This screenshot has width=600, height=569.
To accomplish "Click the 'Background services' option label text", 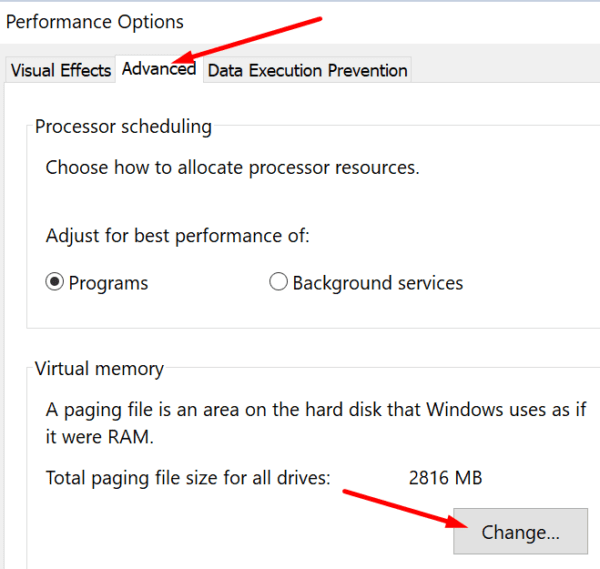I will pos(377,283).
